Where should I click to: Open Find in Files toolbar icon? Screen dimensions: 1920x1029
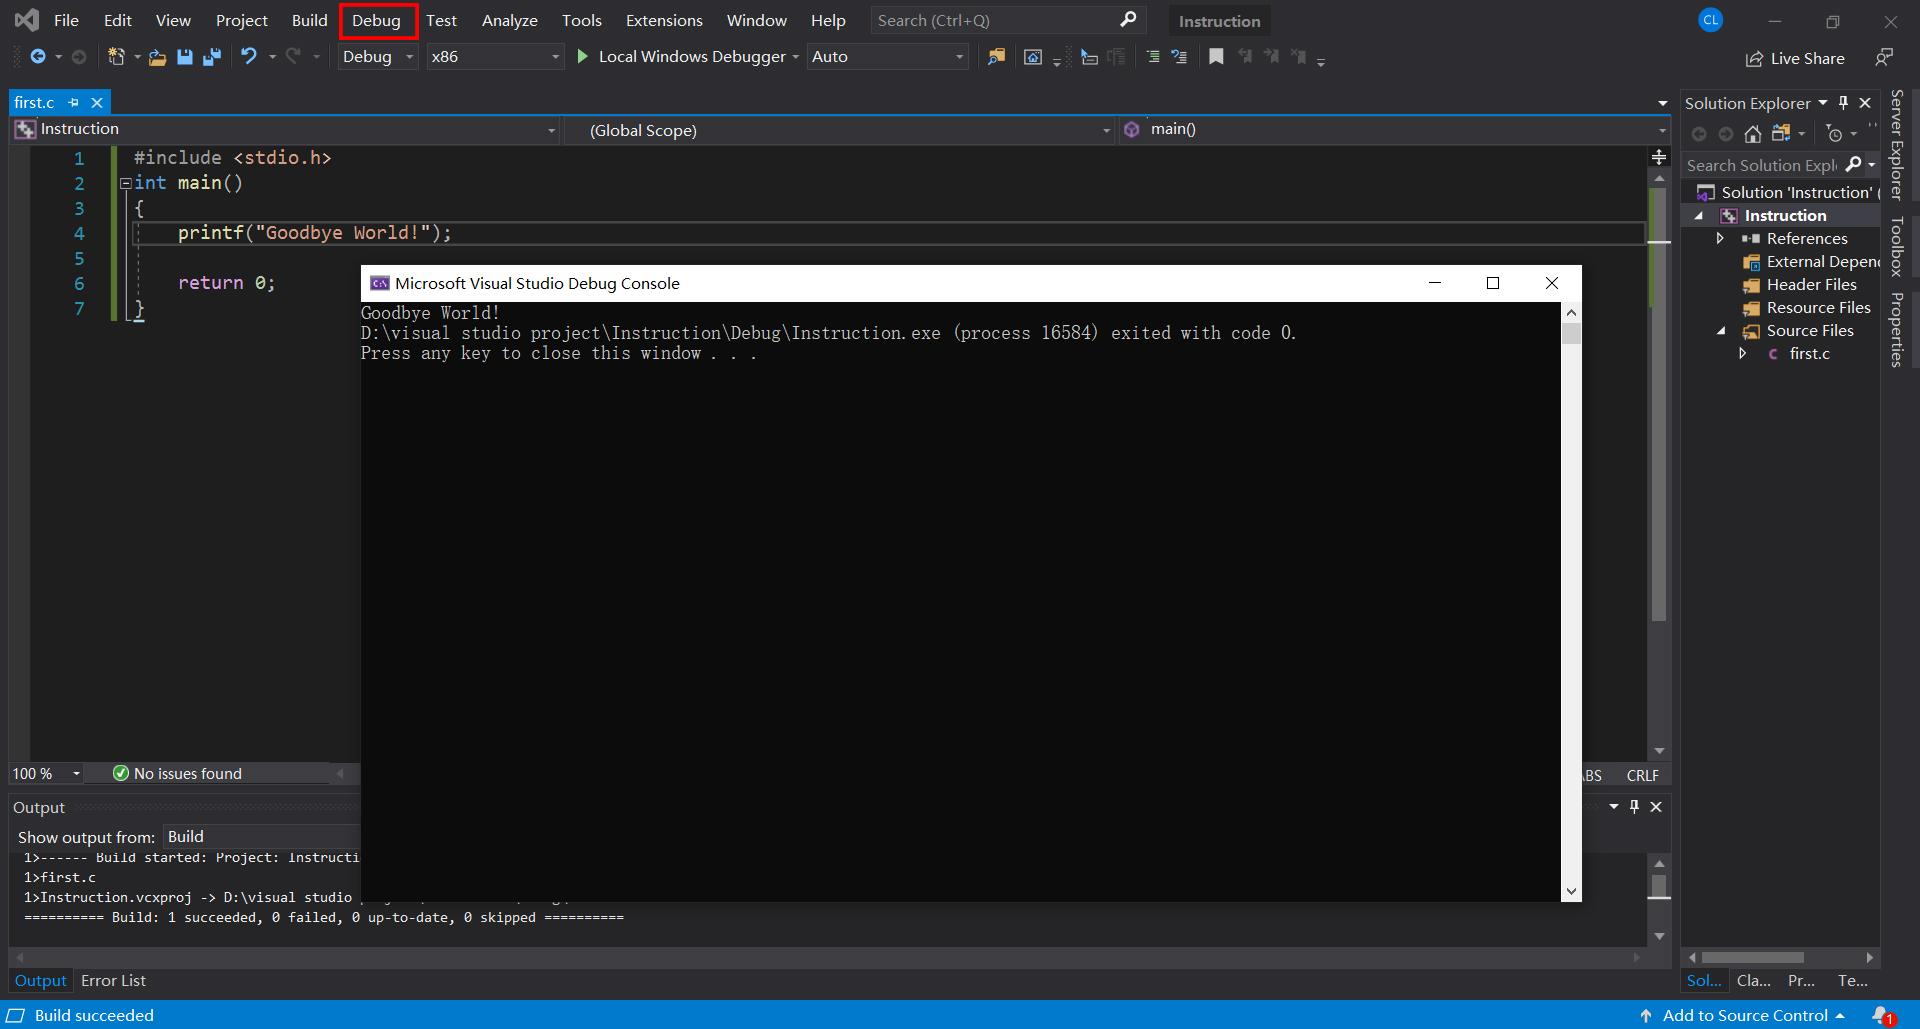tap(996, 57)
